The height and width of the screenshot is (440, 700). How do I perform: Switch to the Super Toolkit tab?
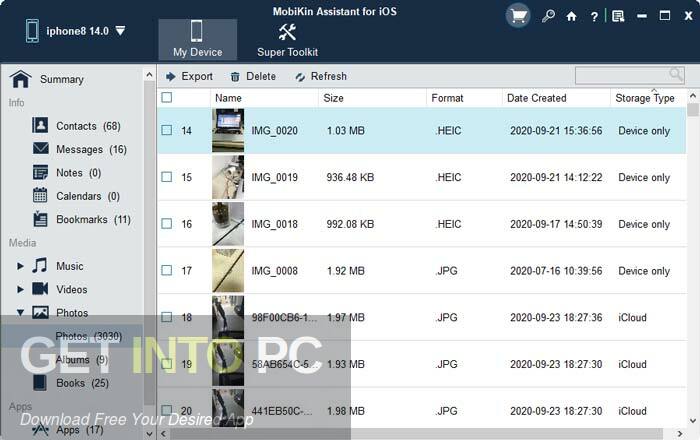coord(288,39)
